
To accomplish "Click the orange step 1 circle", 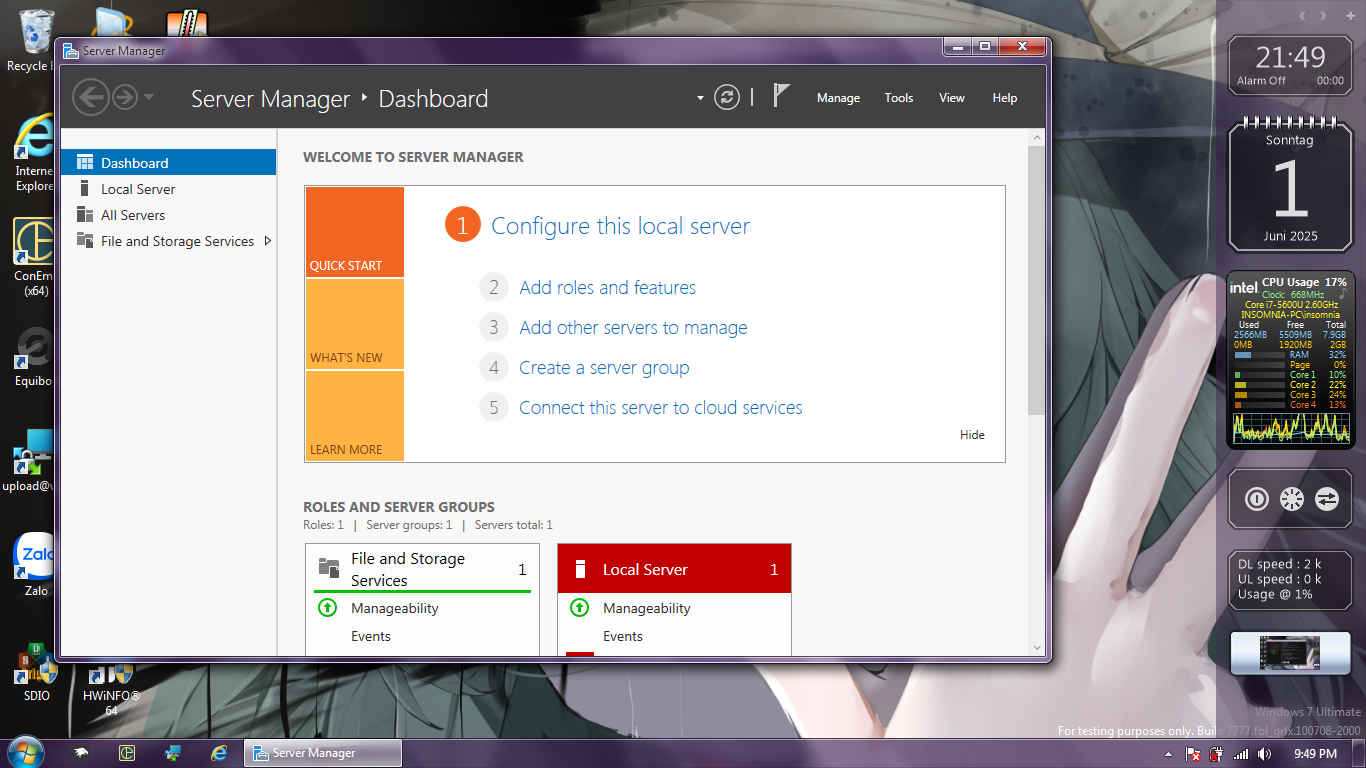I will point(462,226).
